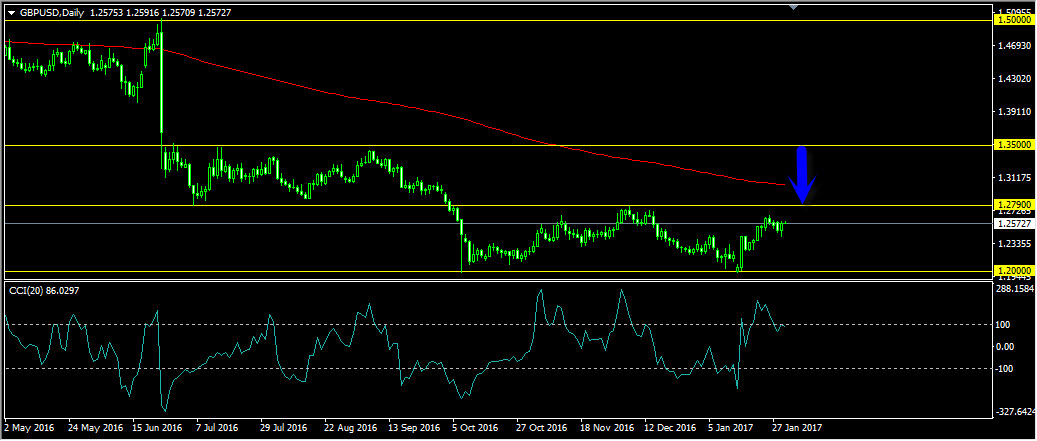Click the 18 Nov 2016 date label
The image size is (1037, 441).
[x=605, y=428]
